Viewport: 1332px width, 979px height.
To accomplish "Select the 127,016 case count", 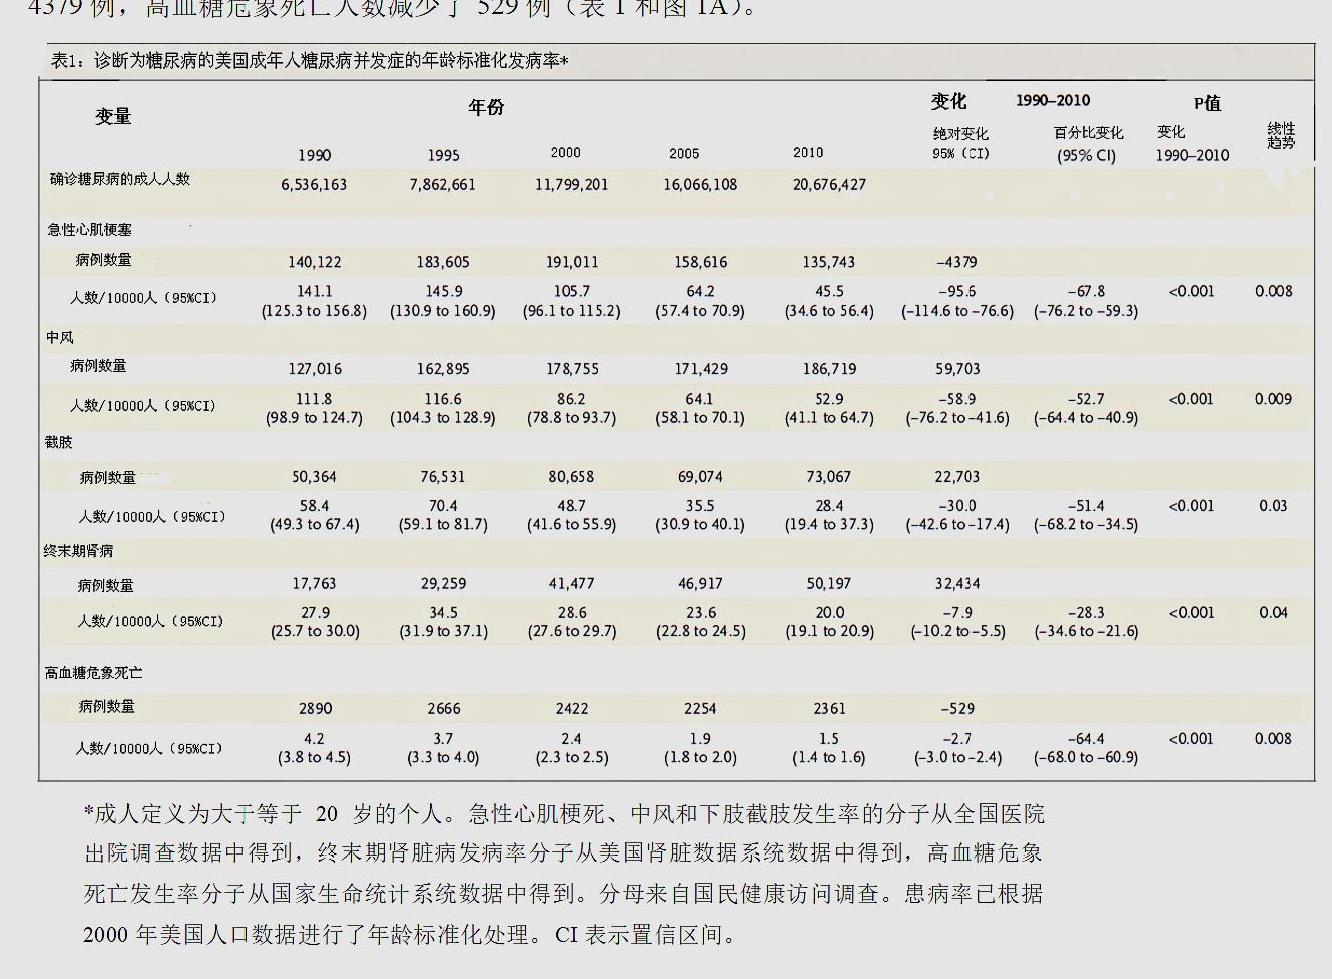I will coord(314,369).
